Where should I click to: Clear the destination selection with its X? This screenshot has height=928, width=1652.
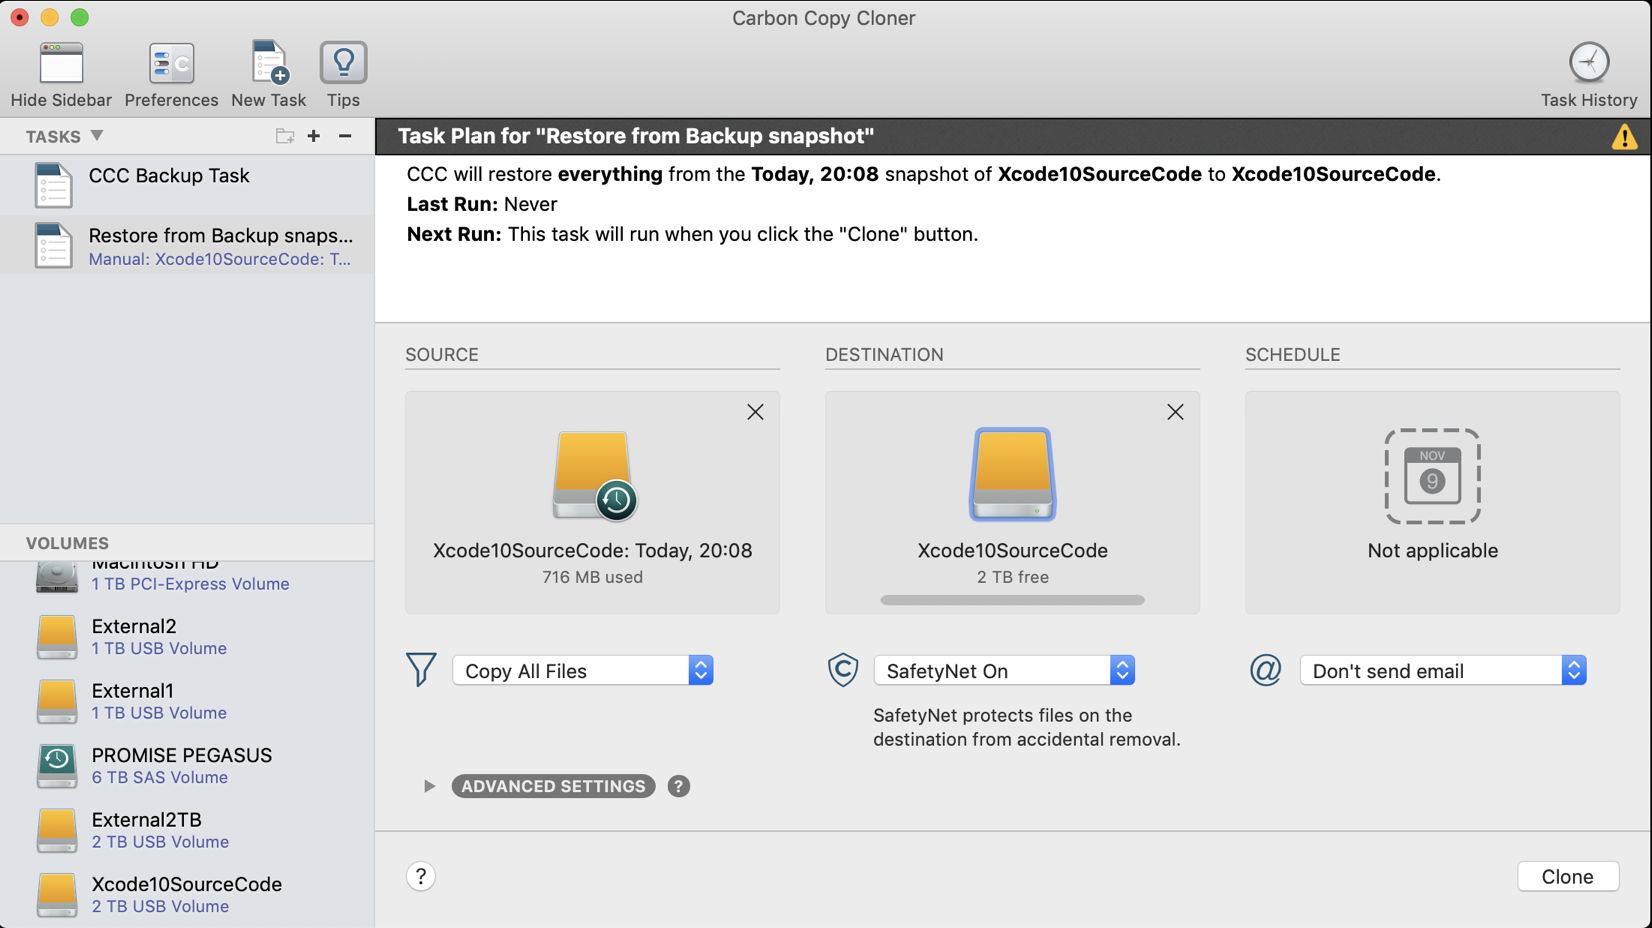point(1175,412)
